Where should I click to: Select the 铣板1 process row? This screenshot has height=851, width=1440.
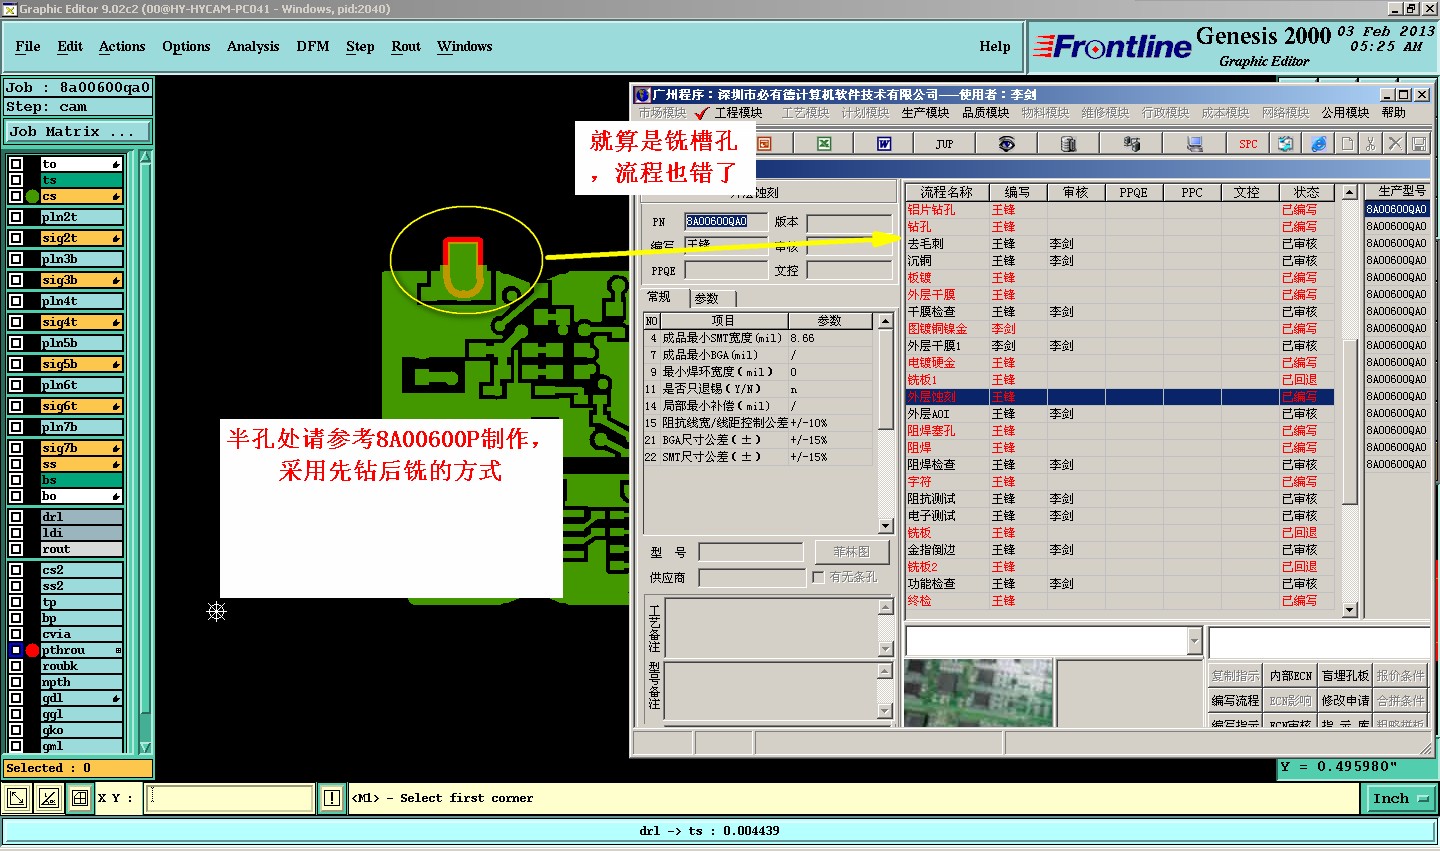[1120, 380]
